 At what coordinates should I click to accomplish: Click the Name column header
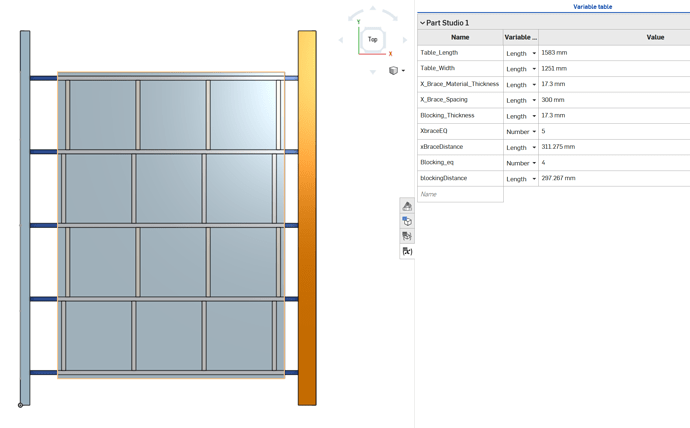click(460, 37)
